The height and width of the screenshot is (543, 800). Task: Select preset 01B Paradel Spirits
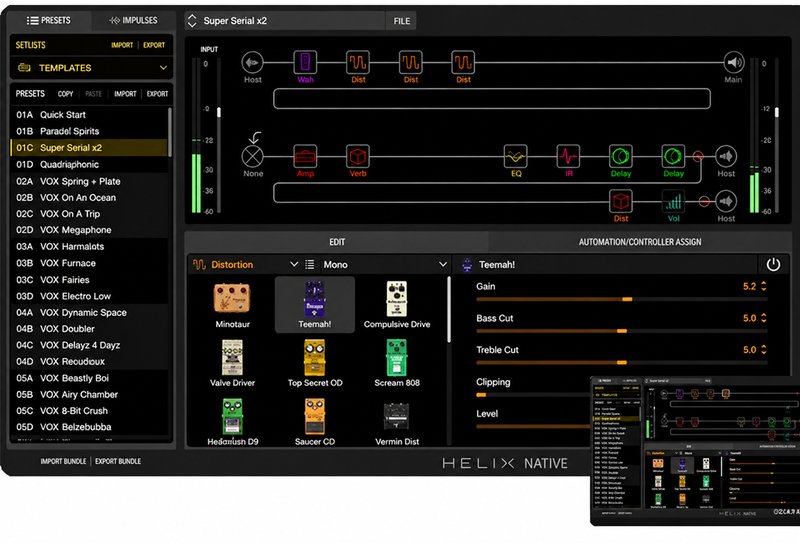89,131
